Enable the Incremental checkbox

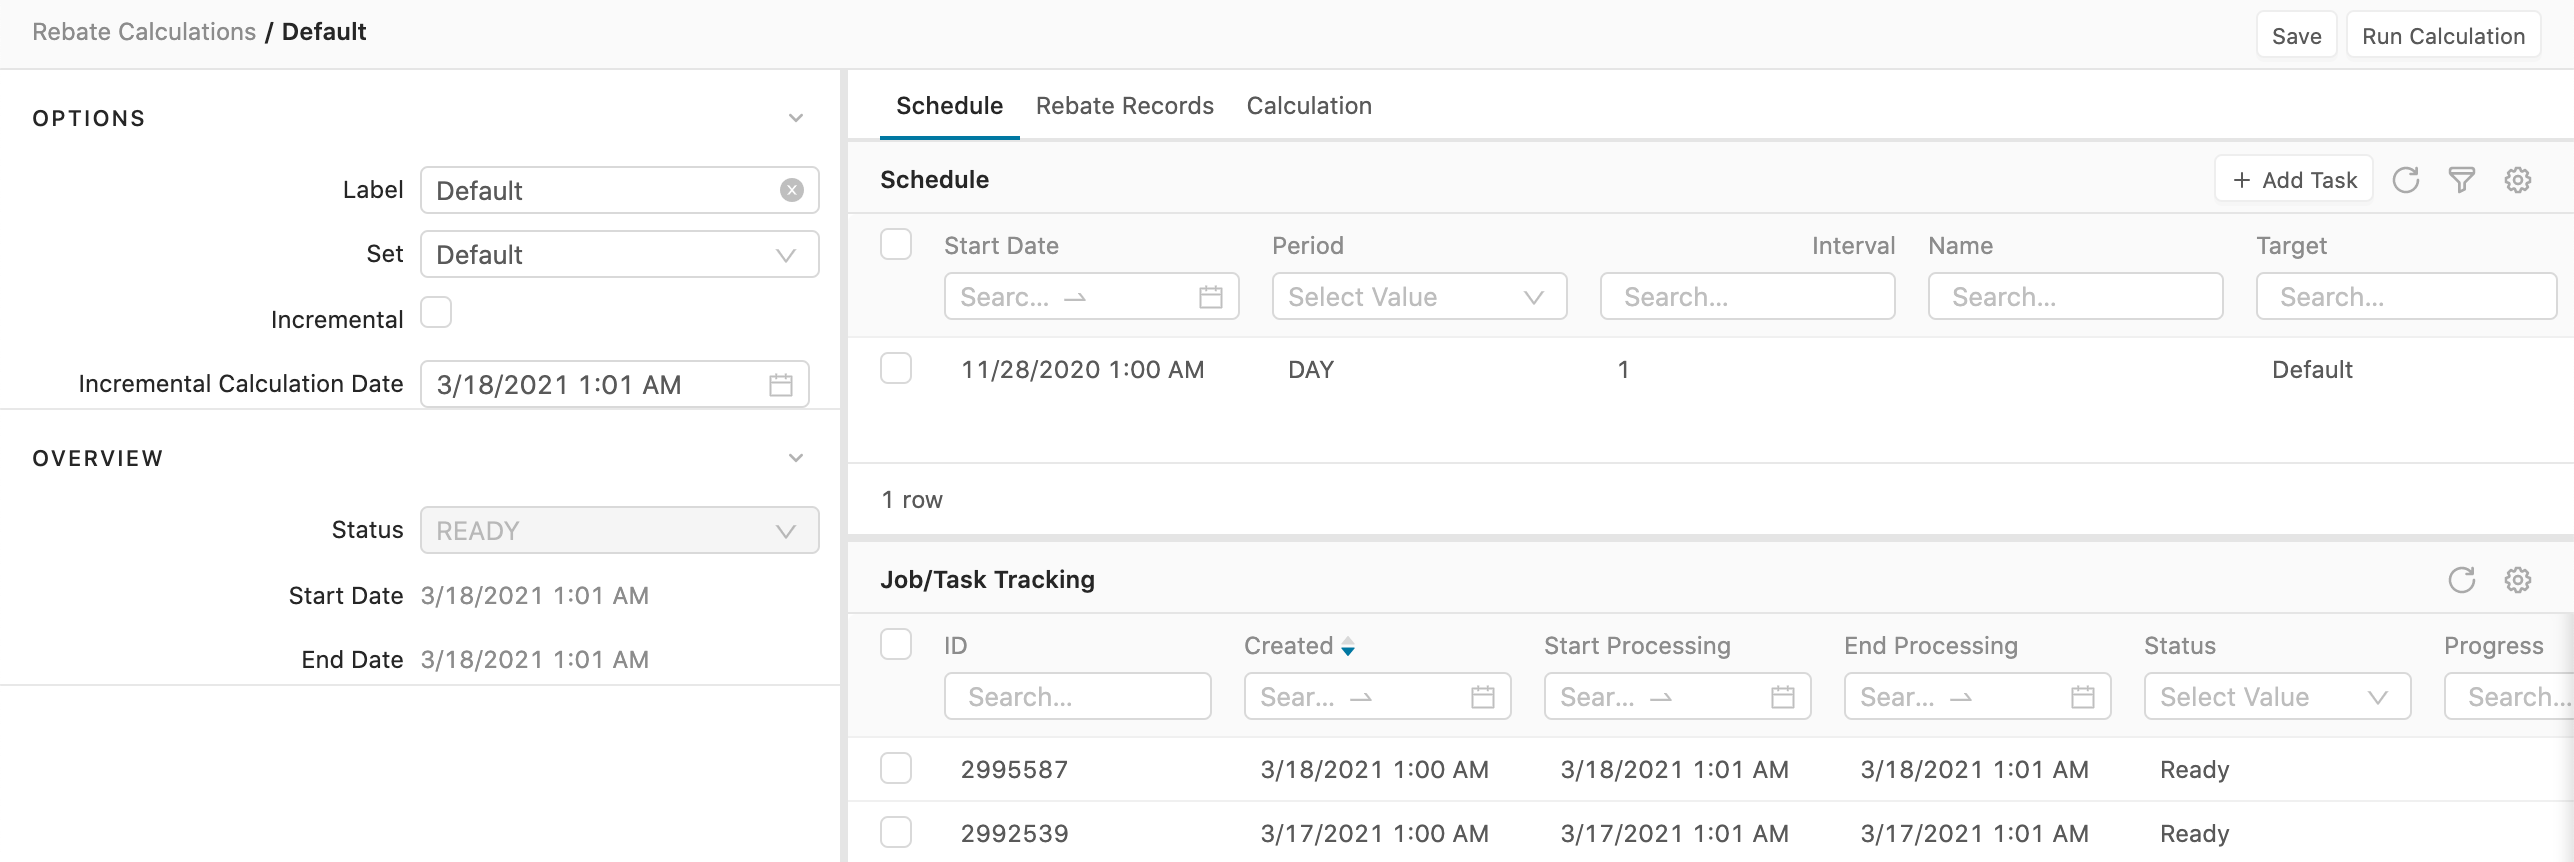coord(436,313)
